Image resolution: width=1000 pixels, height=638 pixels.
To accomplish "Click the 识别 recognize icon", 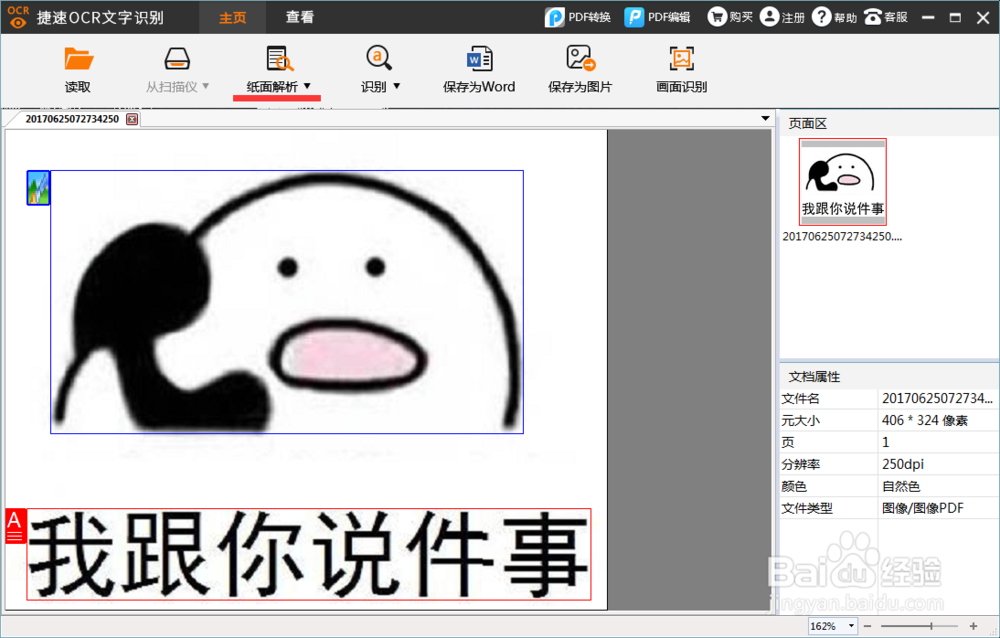I will click(379, 58).
